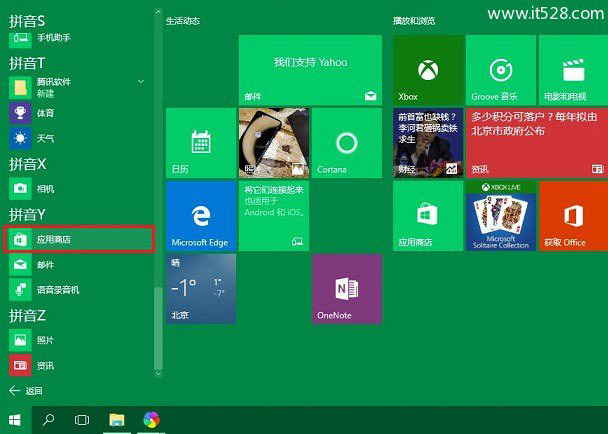Launch the OneNote tile
608x434 pixels.
click(347, 289)
